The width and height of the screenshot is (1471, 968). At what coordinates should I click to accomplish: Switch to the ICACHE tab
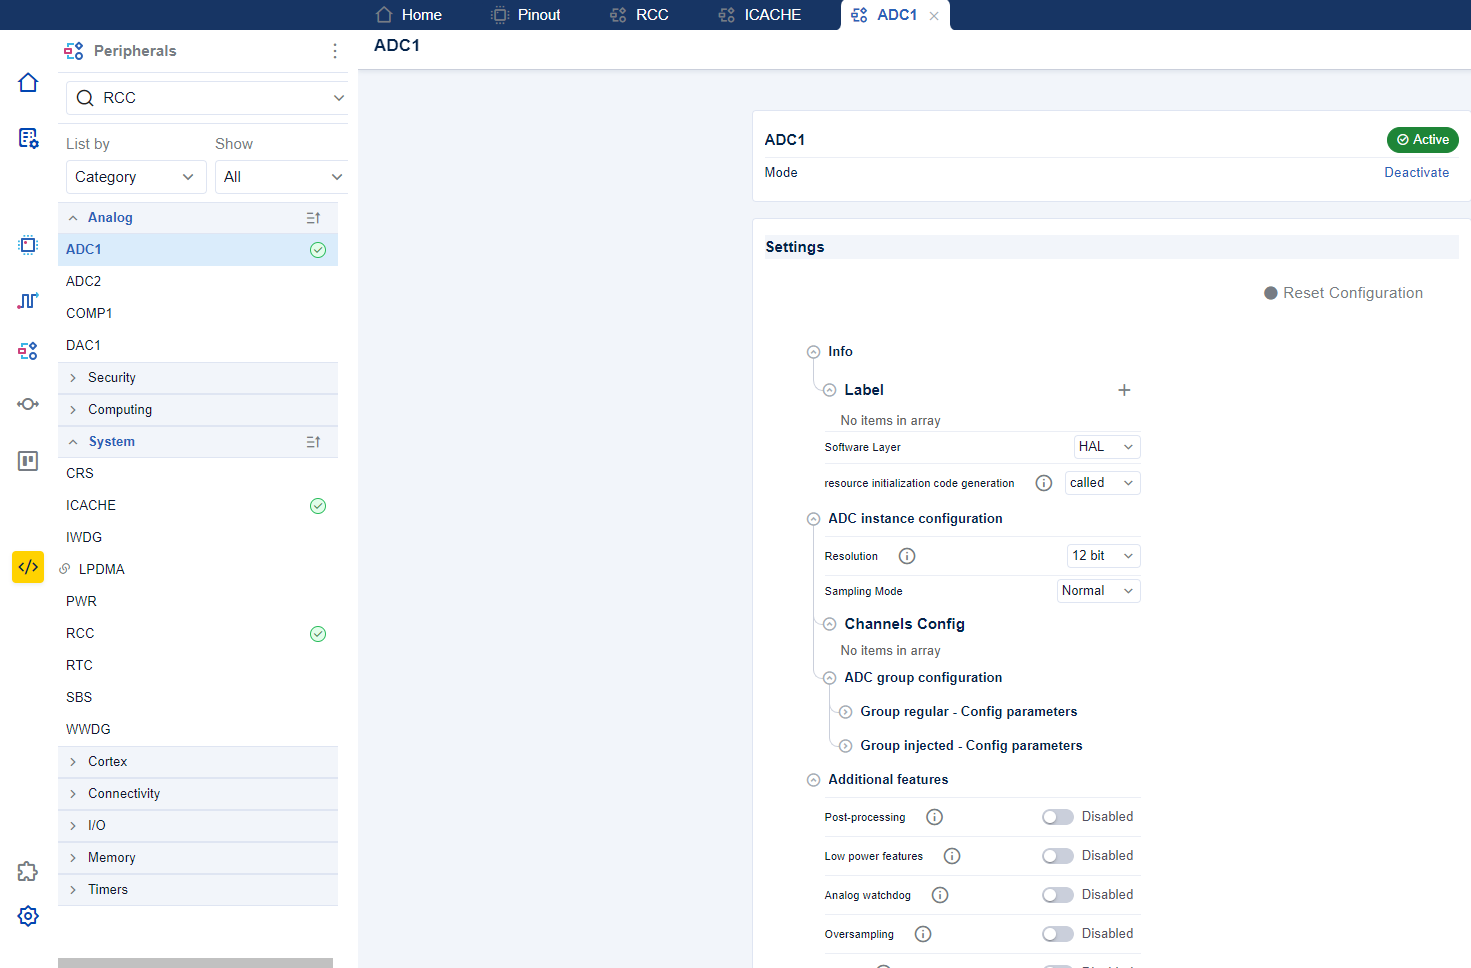click(x=760, y=15)
